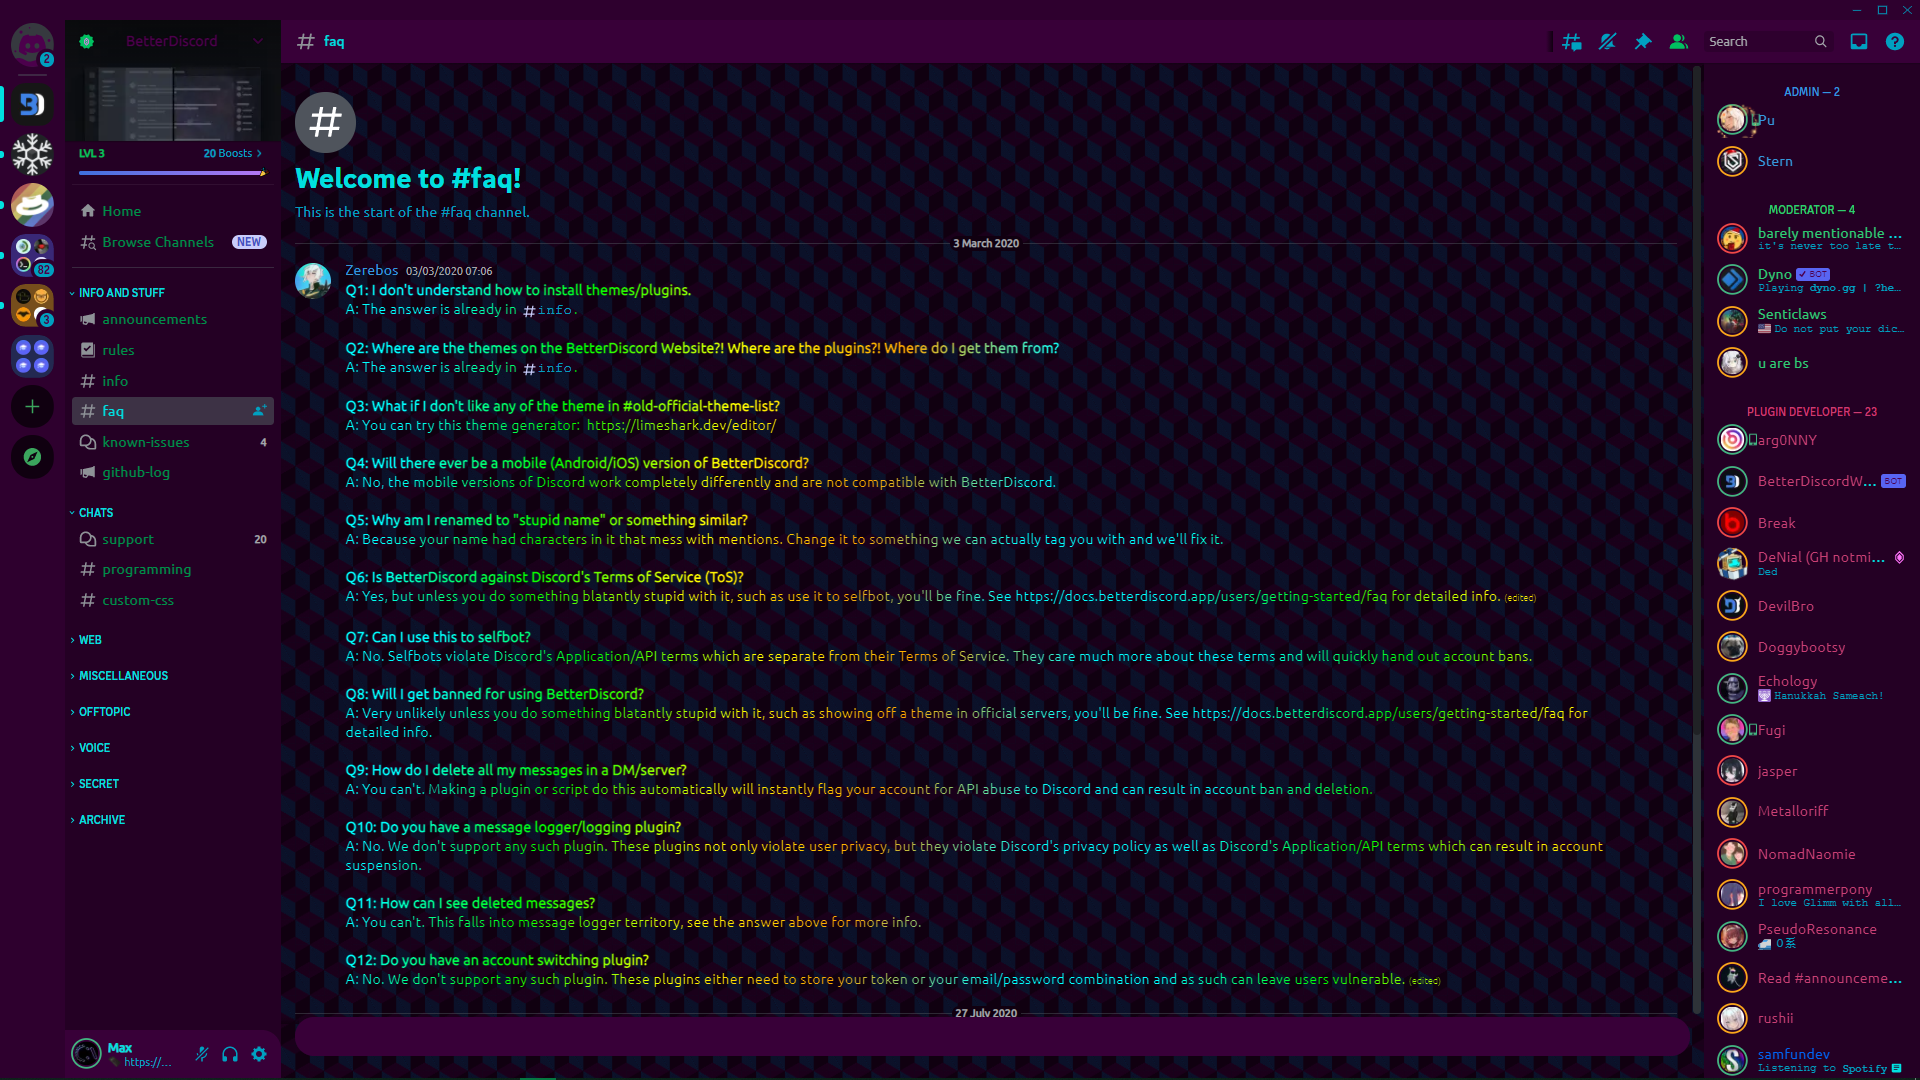Click Add a Server plus icon
Viewport: 1920px width, 1080px height.
tap(32, 406)
